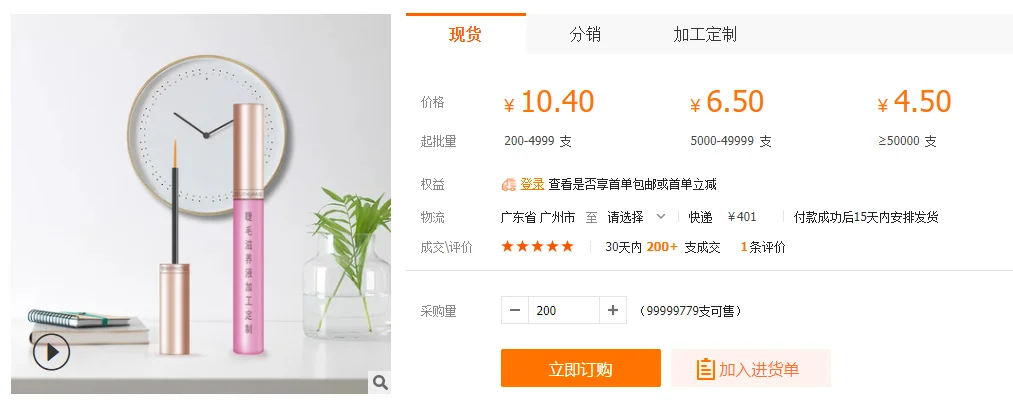Select the 现货 tab
The height and width of the screenshot is (409, 1013).
pyautogui.click(x=465, y=34)
